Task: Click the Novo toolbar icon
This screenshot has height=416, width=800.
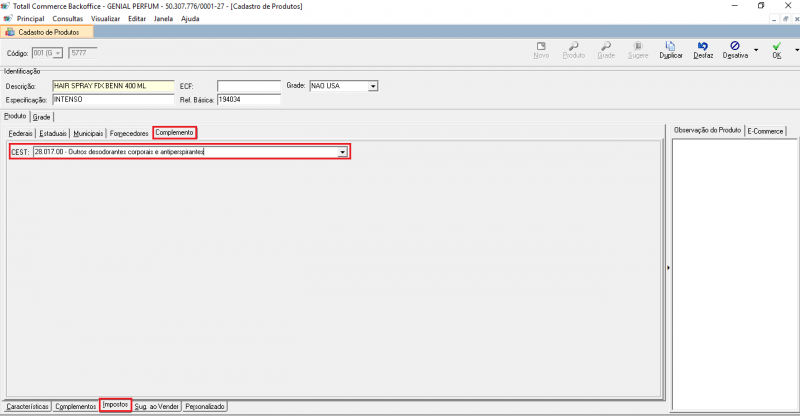Action: pos(541,50)
